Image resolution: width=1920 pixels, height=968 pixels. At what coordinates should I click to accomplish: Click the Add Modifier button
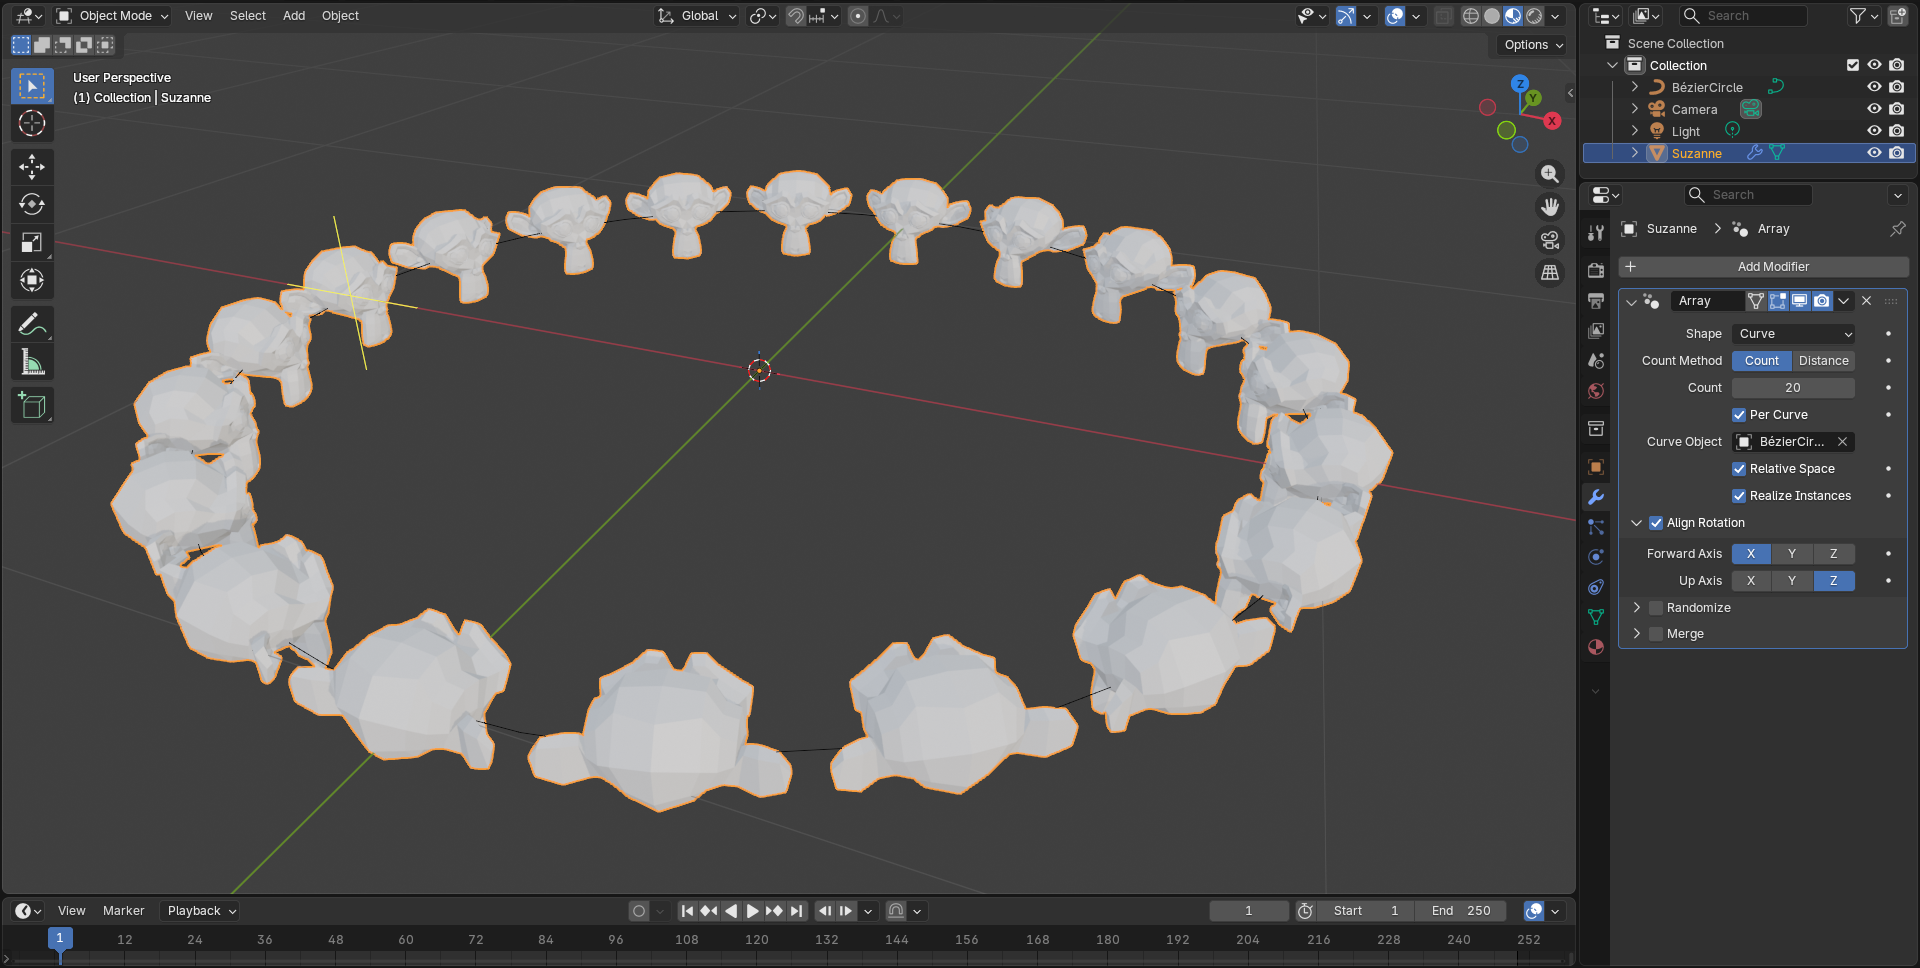(1764, 267)
